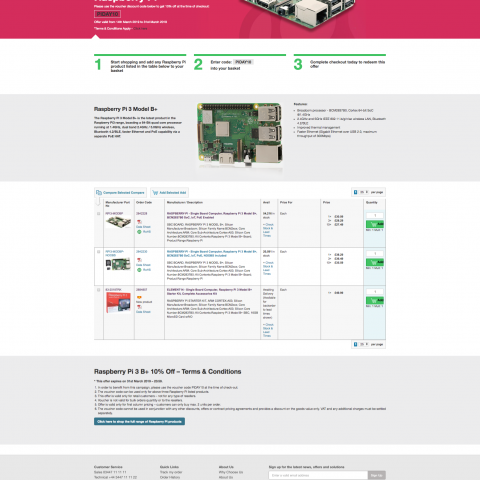Open the Terms & Conditions click here link

[140, 29]
